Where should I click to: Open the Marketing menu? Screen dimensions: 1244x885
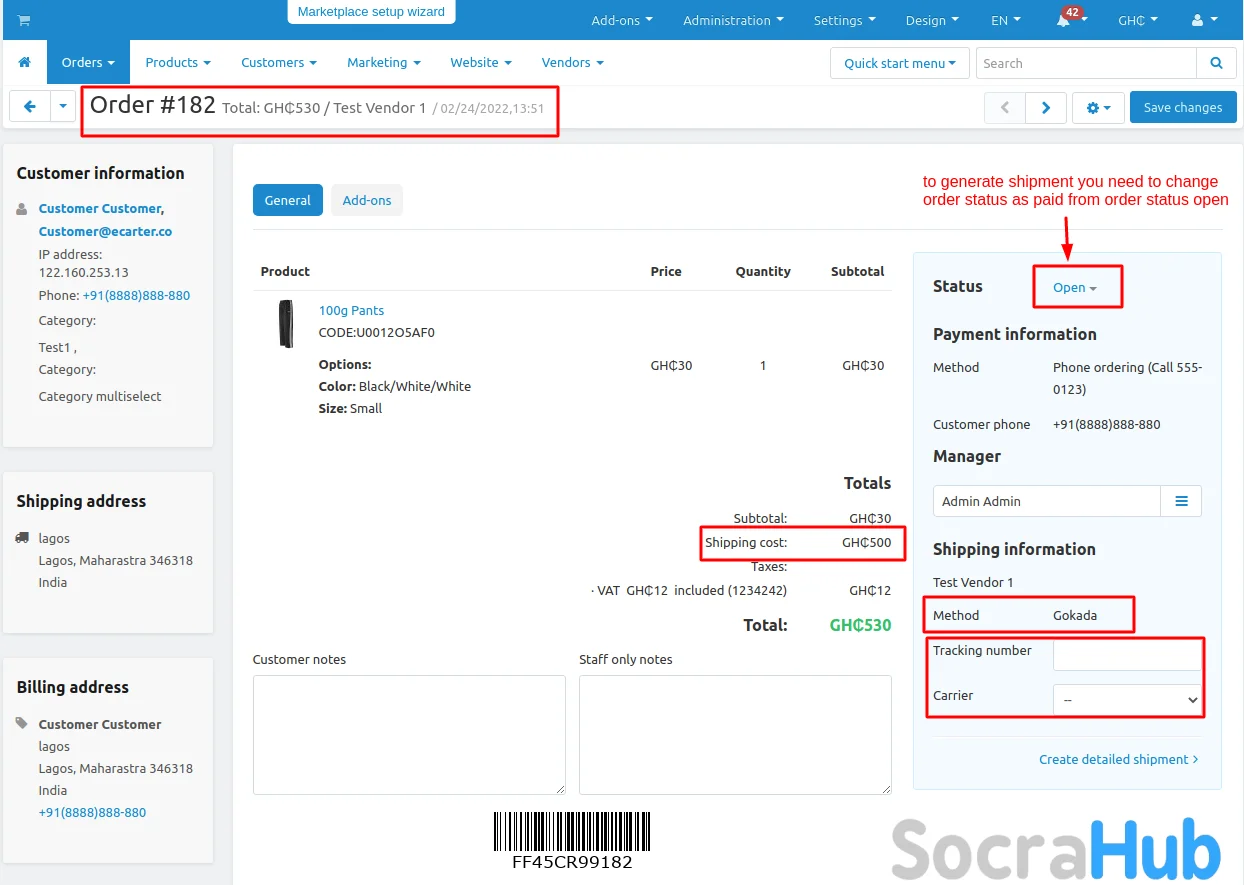click(384, 62)
